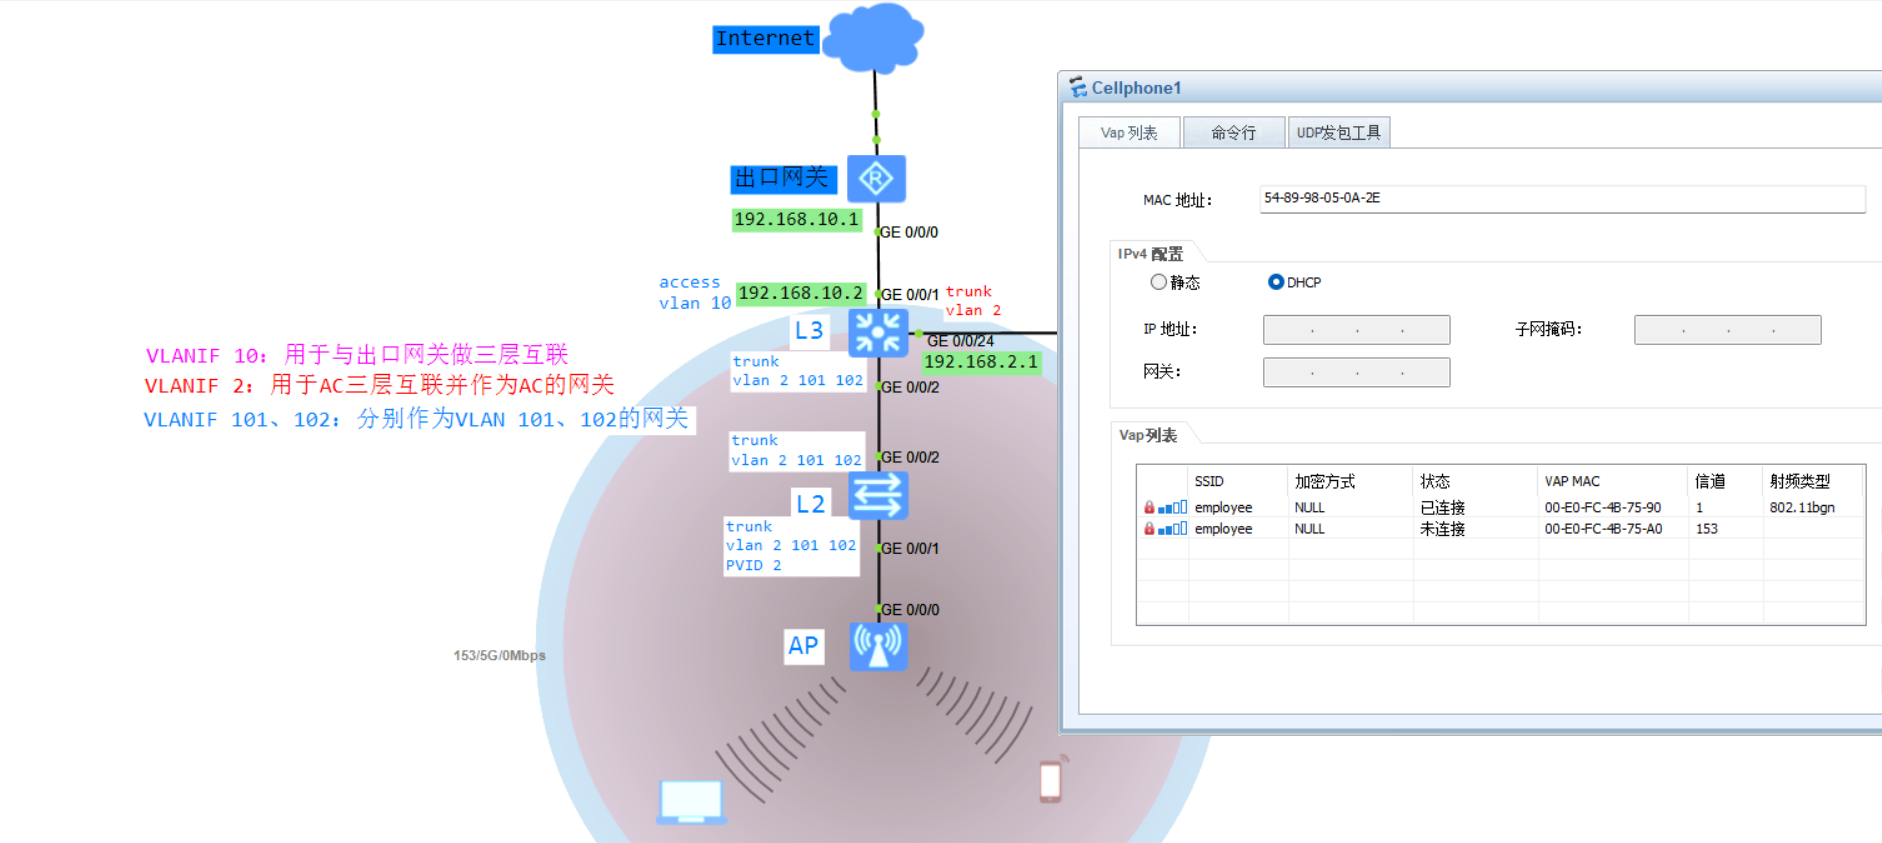The height and width of the screenshot is (843, 1882).
Task: Click the VLANIF 10 description text
Action: coord(357,355)
